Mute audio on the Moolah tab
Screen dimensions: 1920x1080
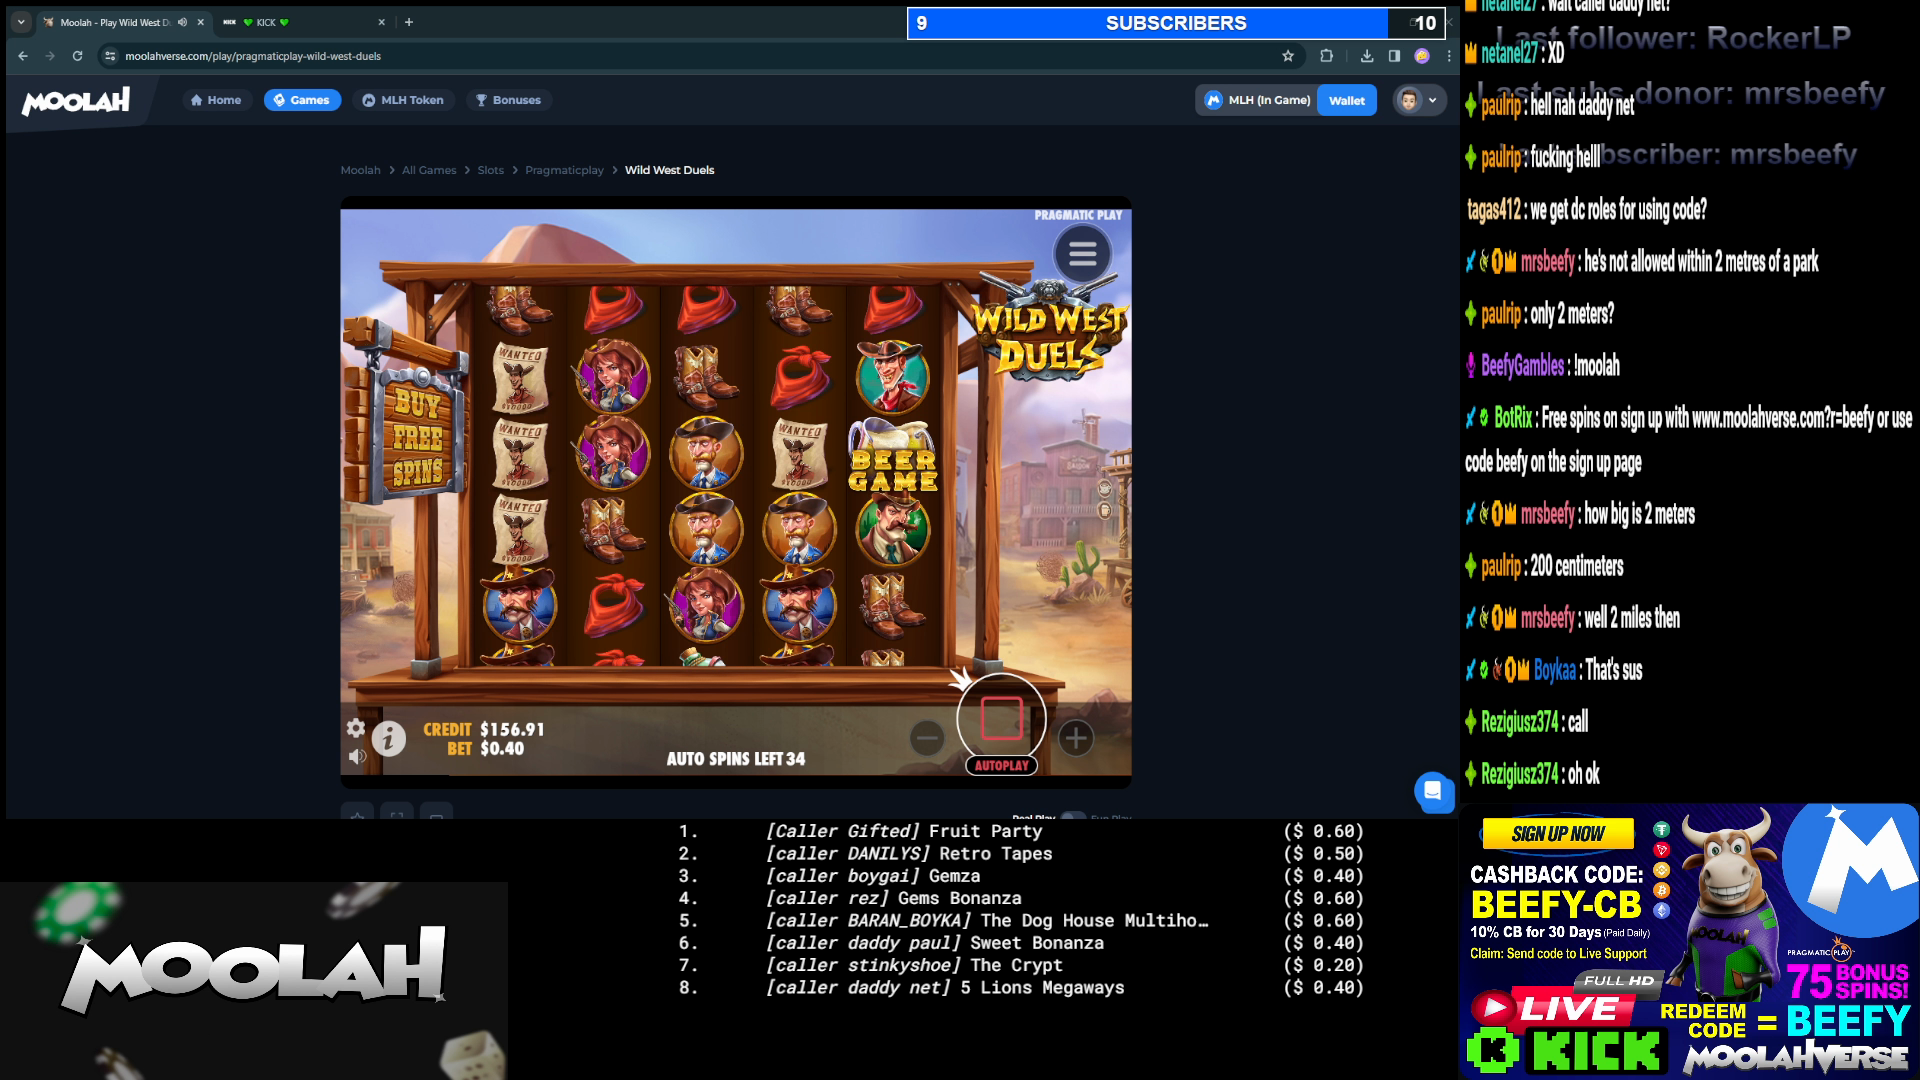coord(182,22)
